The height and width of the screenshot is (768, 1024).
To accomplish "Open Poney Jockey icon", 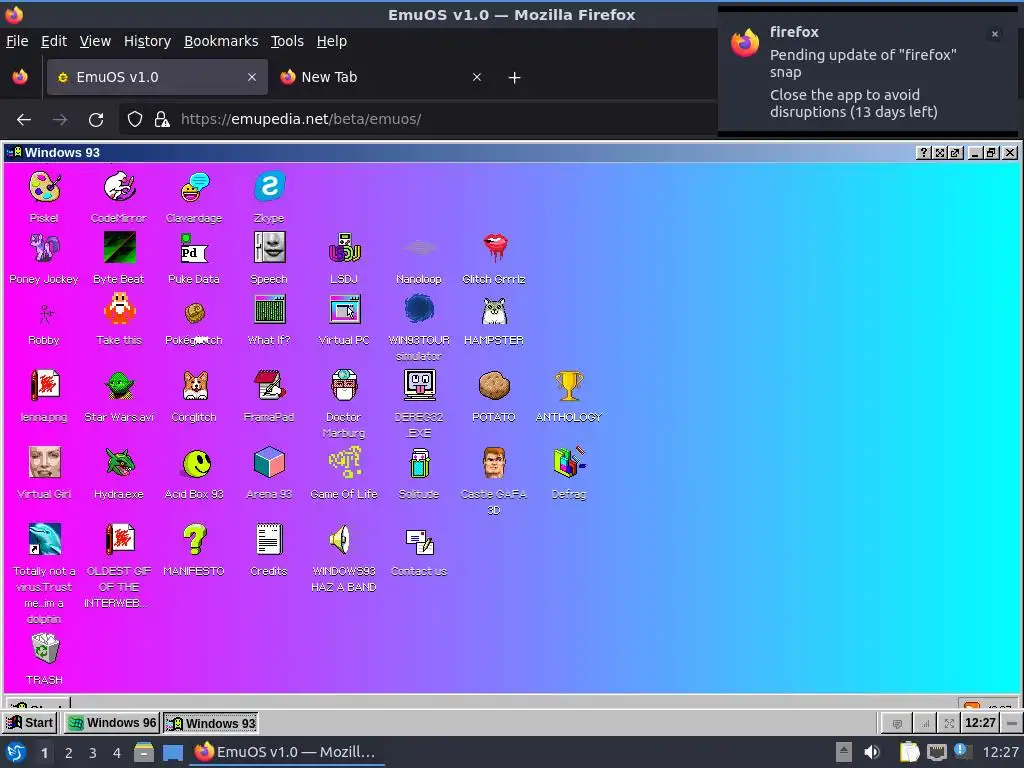I will 44,249.
